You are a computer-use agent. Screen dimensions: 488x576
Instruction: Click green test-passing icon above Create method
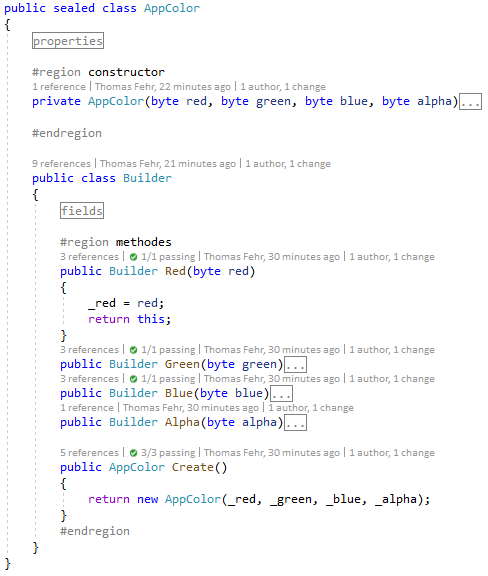133,453
